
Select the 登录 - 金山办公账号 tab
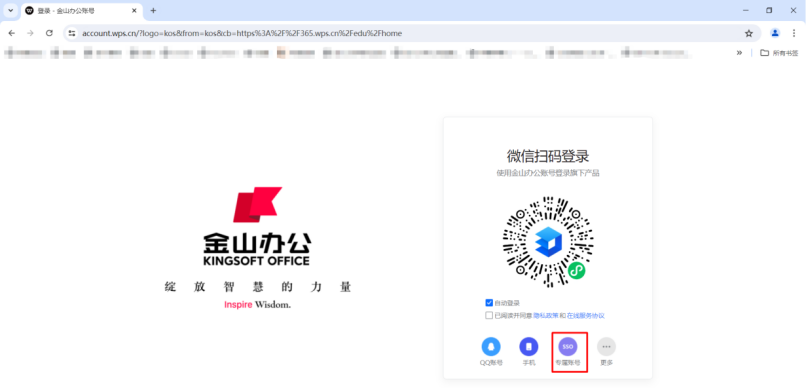[x=81, y=11]
